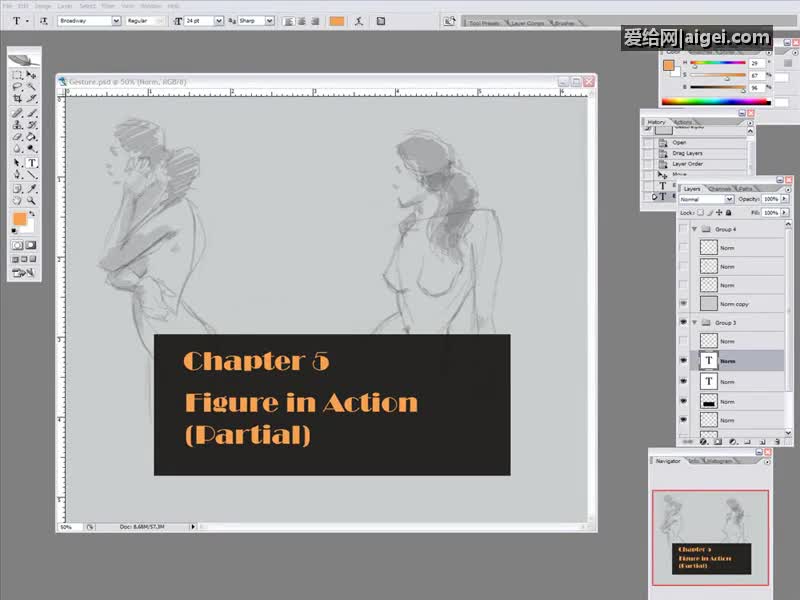
Task: Toggle visibility of Group 3
Action: pyautogui.click(x=683, y=323)
